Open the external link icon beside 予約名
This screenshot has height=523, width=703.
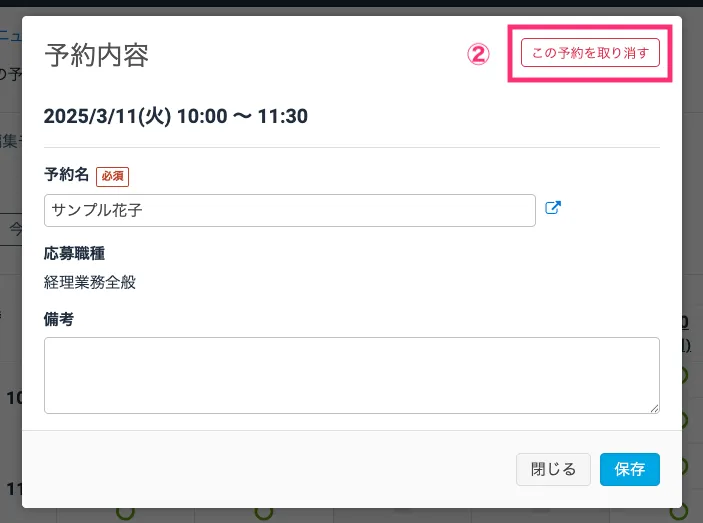click(x=553, y=209)
